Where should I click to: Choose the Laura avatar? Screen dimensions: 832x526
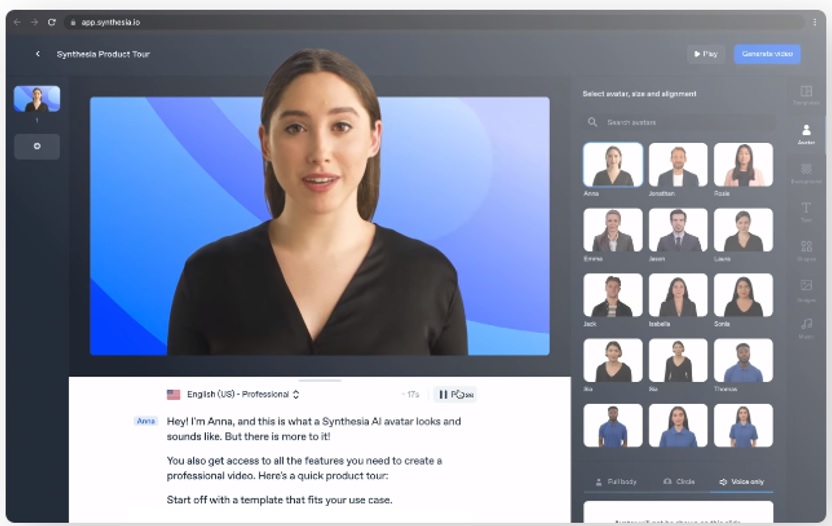coord(743,230)
